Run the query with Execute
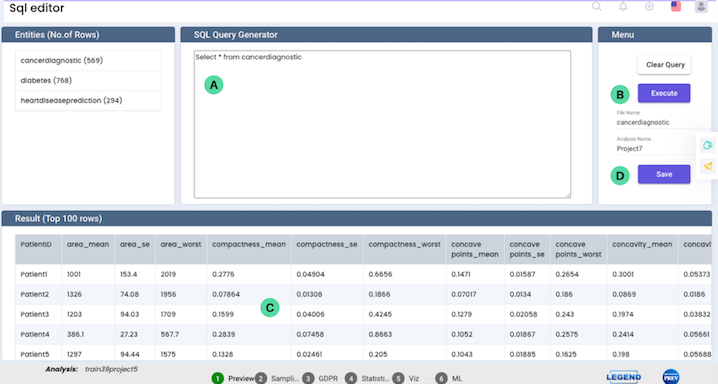This screenshot has width=718, height=384. 664,93
